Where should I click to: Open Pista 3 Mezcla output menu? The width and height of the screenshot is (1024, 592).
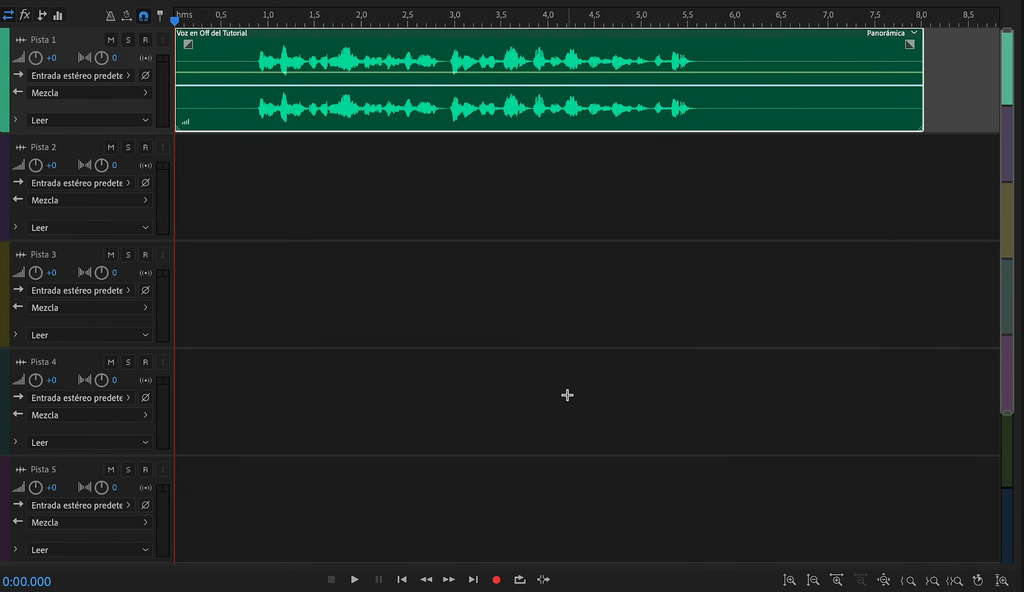pyautogui.click(x=89, y=308)
